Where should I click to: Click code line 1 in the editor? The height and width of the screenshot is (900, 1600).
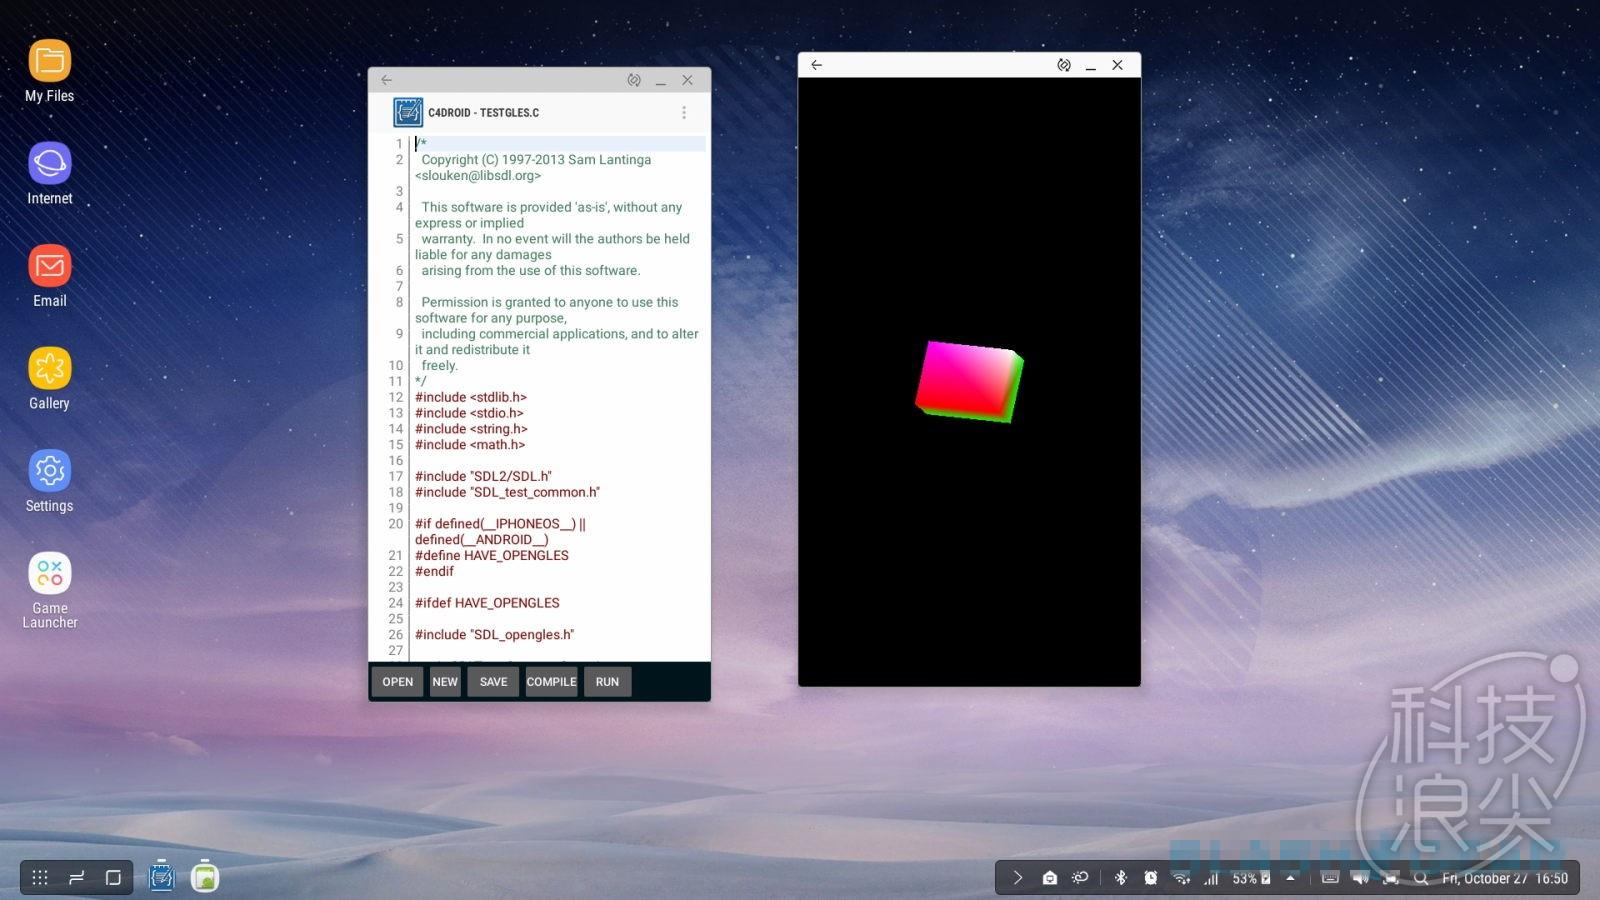[x=560, y=144]
